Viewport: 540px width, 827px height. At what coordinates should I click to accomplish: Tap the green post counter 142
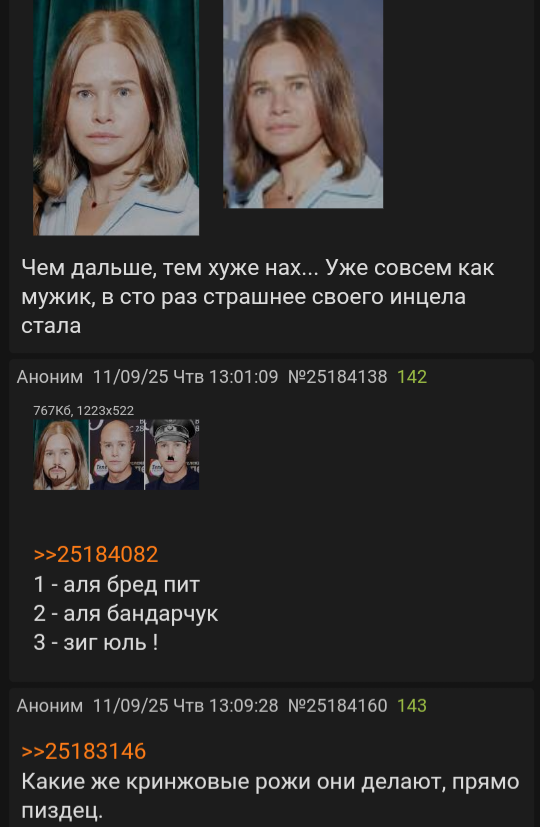point(412,377)
